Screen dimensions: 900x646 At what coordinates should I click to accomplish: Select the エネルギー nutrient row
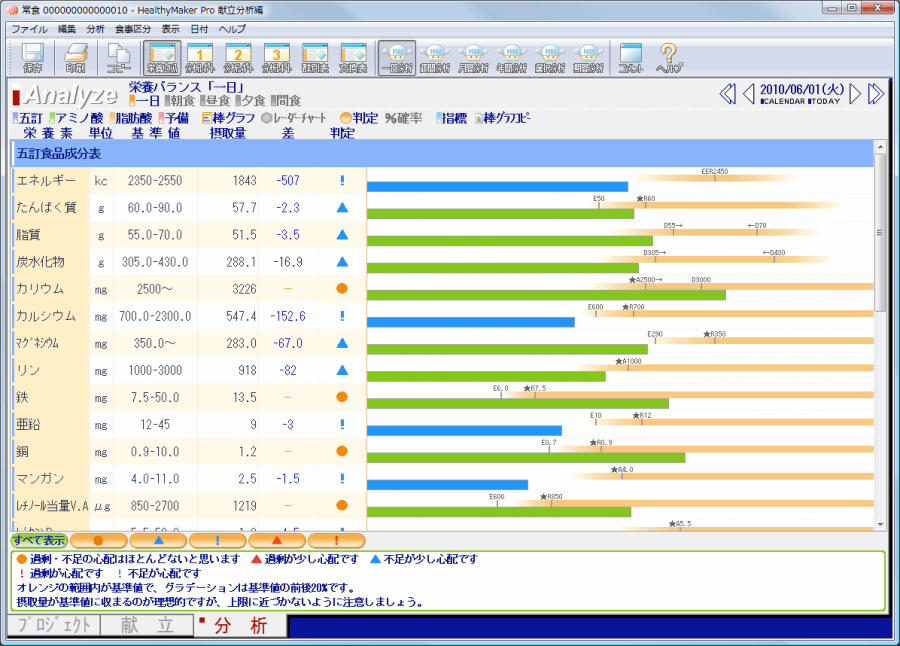click(x=442, y=181)
